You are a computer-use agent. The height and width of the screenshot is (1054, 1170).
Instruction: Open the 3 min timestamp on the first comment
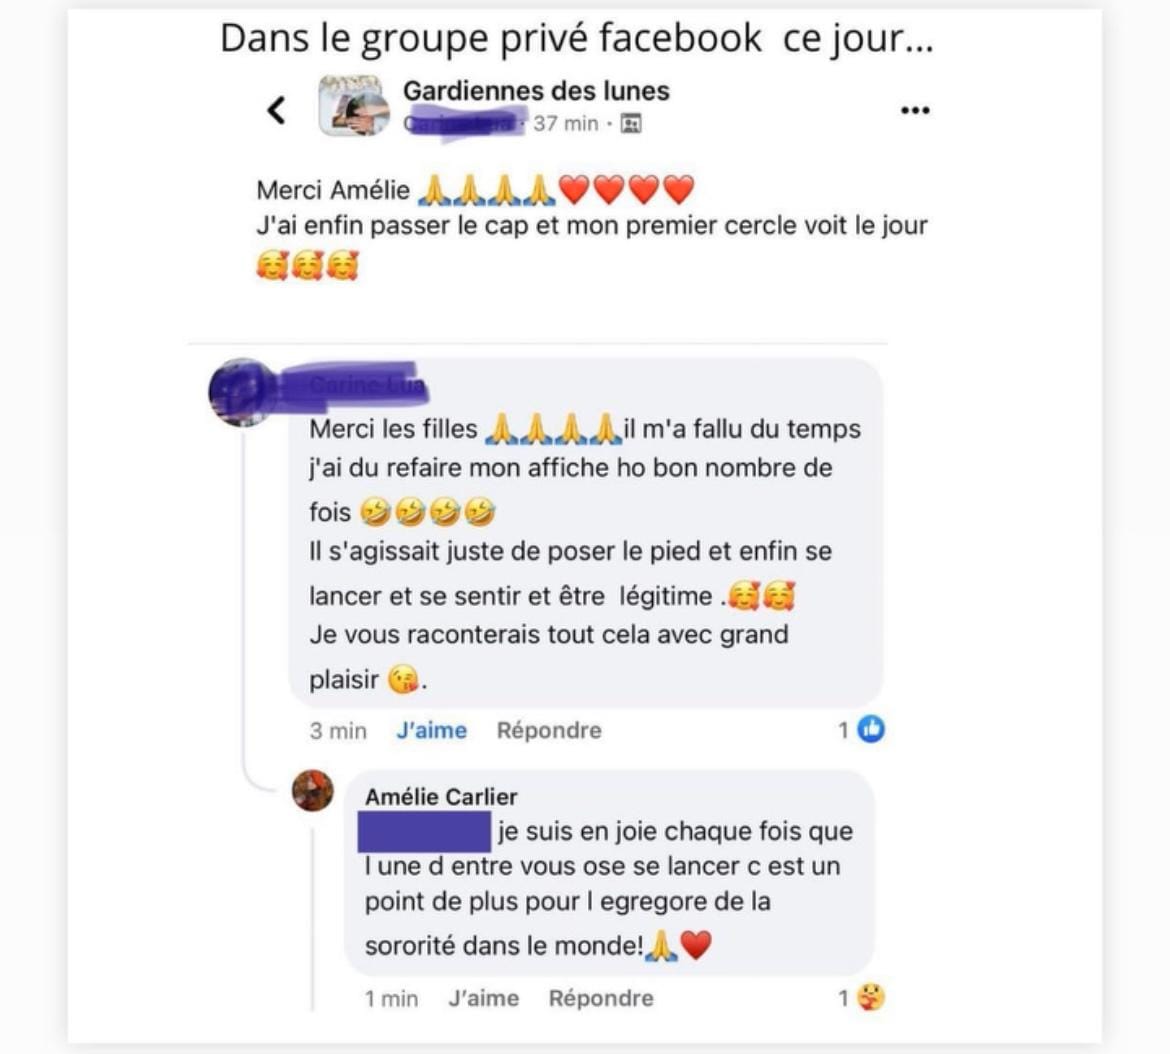click(x=338, y=730)
